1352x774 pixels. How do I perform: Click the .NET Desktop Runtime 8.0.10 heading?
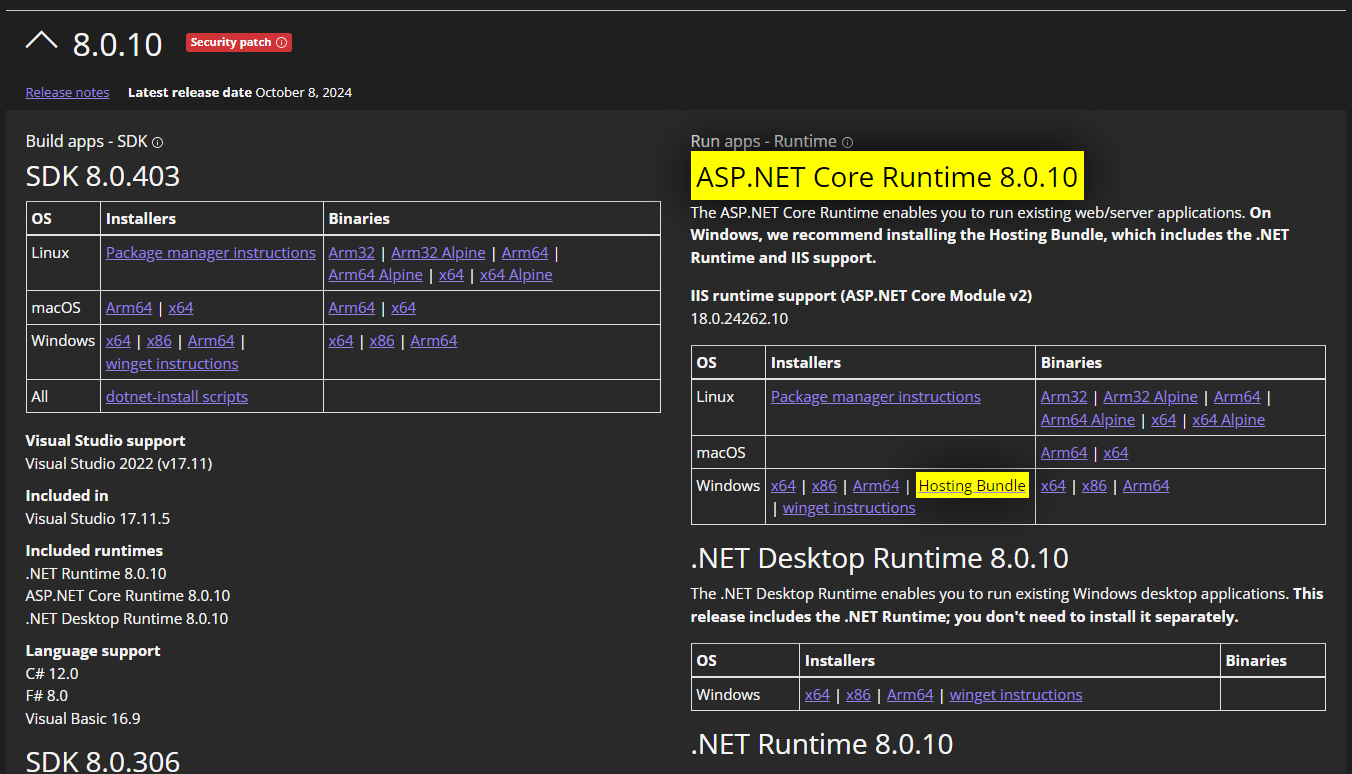click(880, 558)
